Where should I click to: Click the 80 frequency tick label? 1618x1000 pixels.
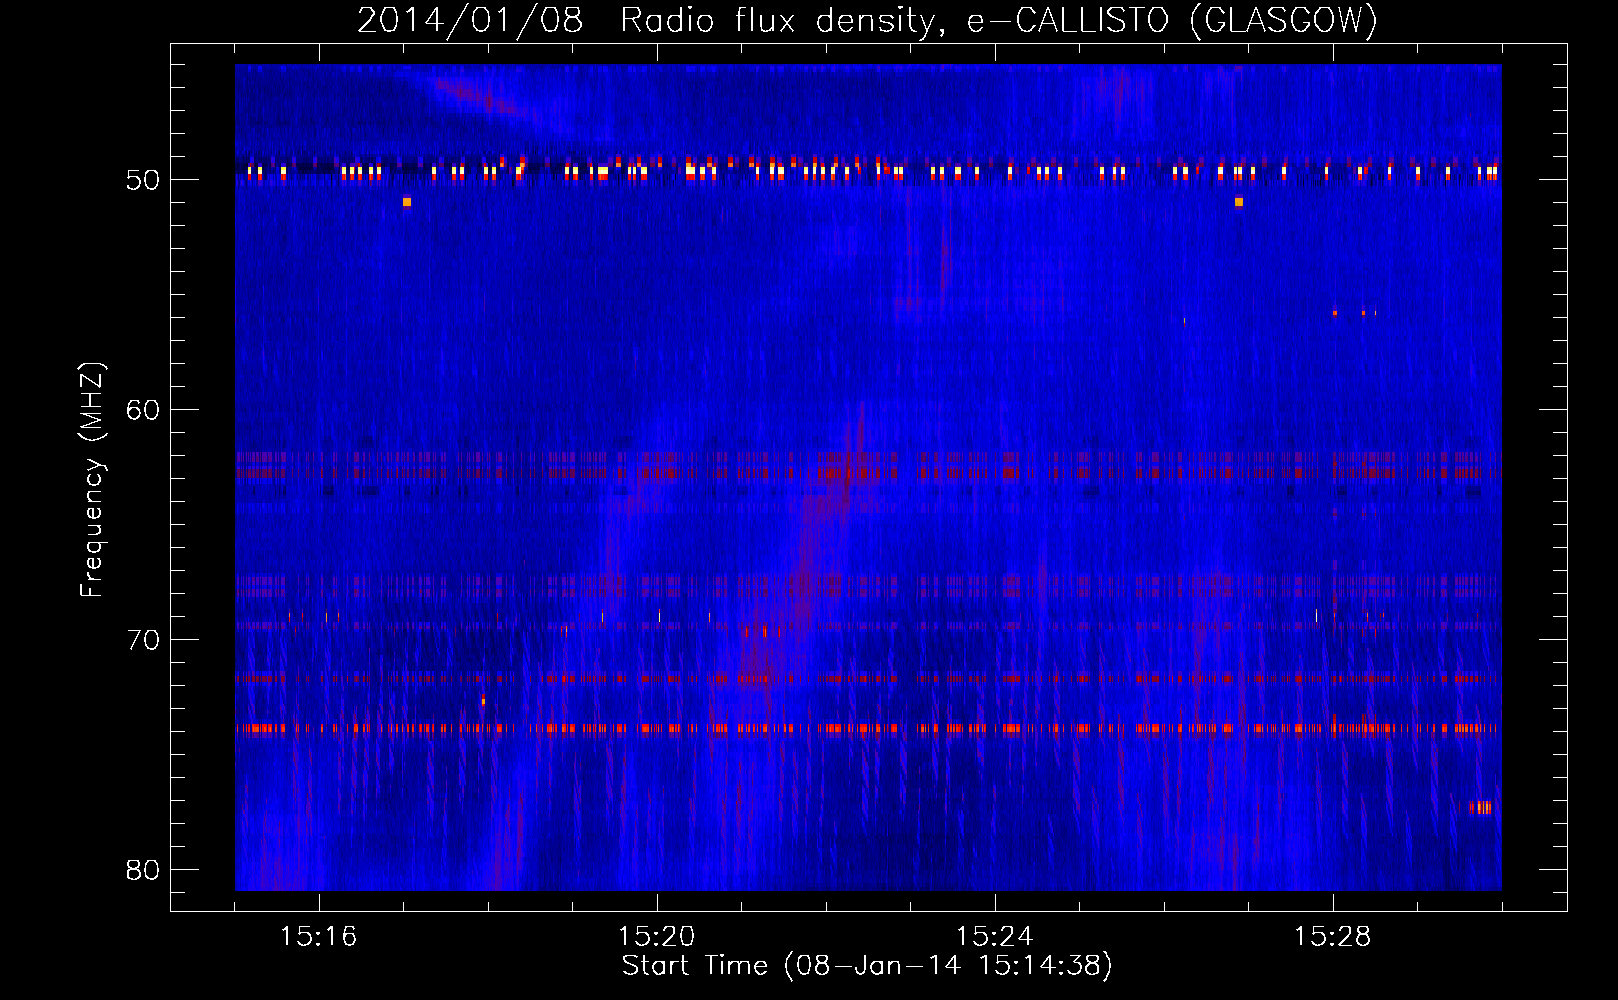[x=143, y=870]
